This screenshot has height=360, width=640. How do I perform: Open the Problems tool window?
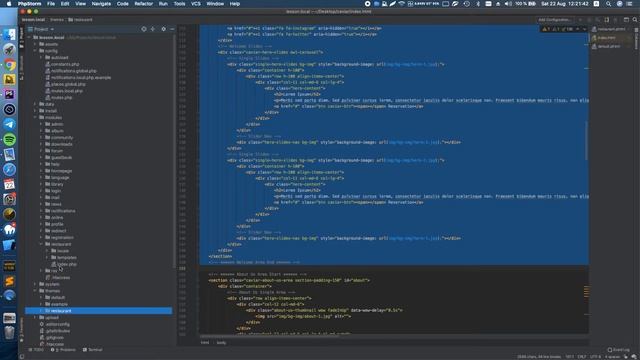tap(63, 350)
